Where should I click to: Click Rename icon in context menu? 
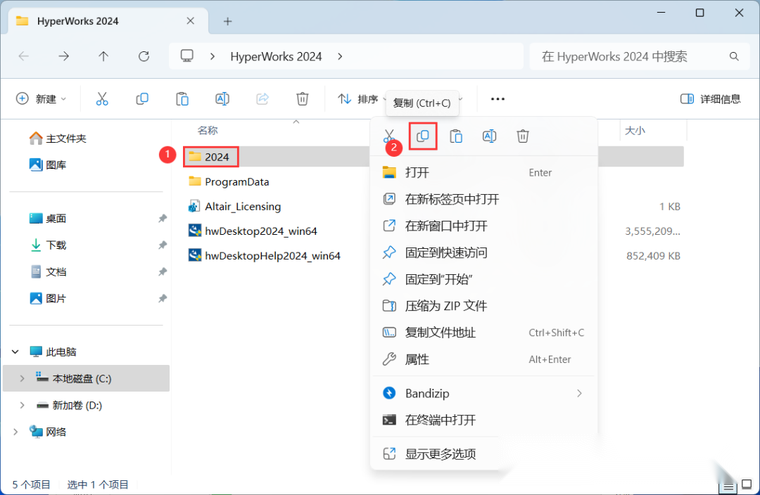click(489, 136)
